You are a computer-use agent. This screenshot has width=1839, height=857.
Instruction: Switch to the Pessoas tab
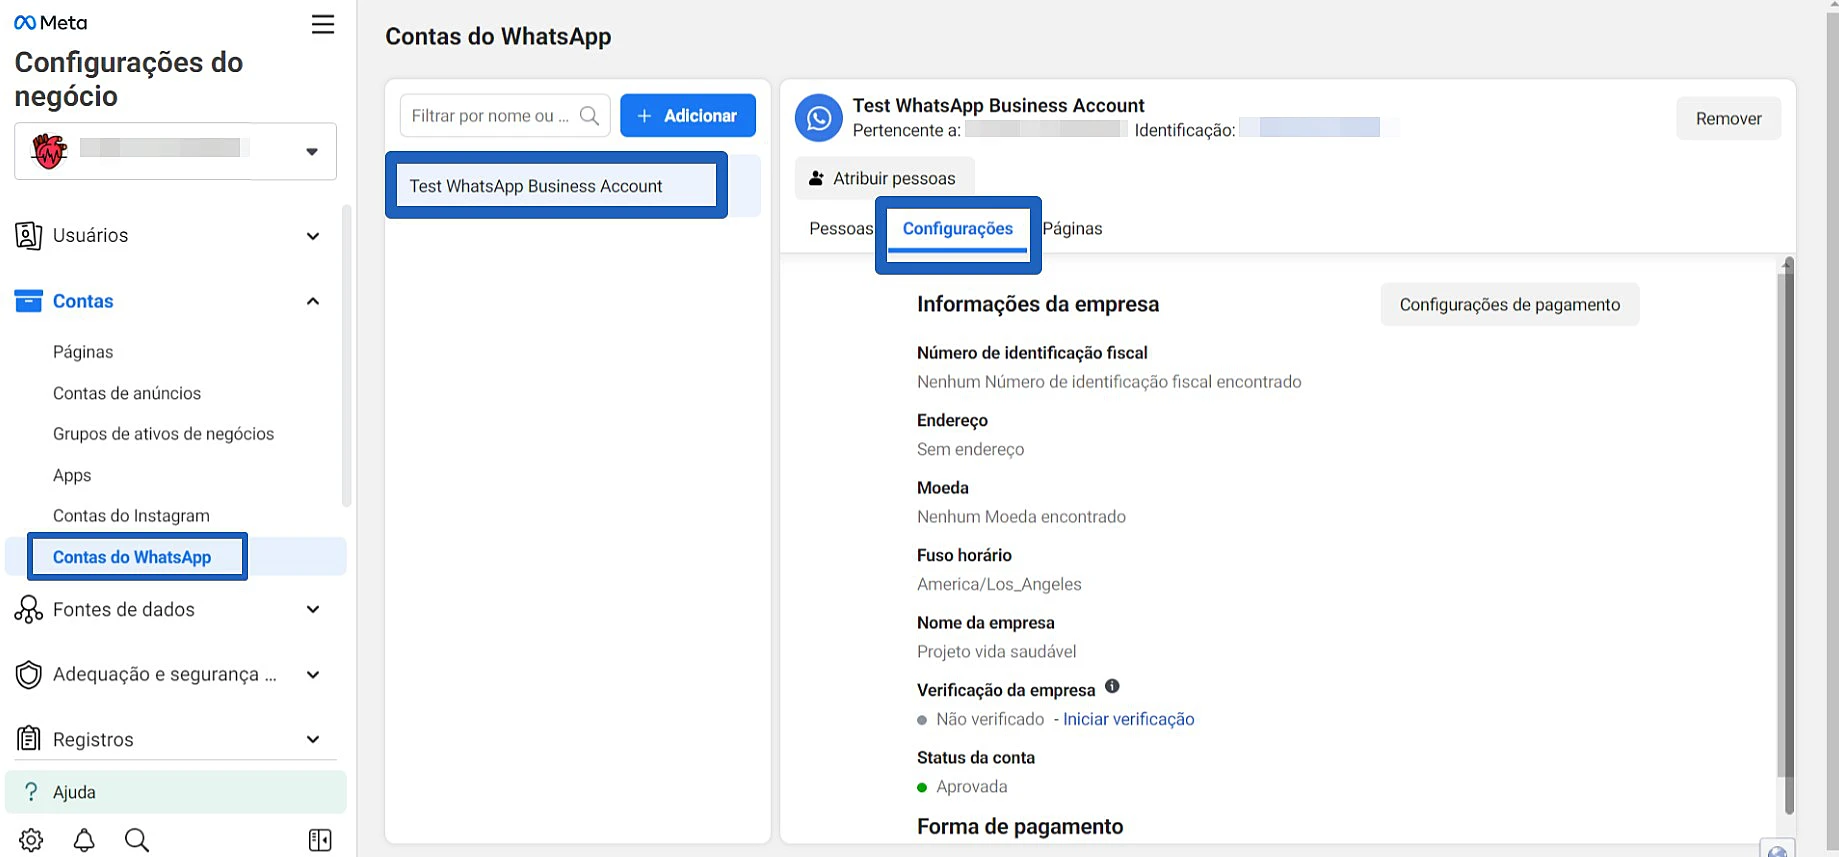840,229
